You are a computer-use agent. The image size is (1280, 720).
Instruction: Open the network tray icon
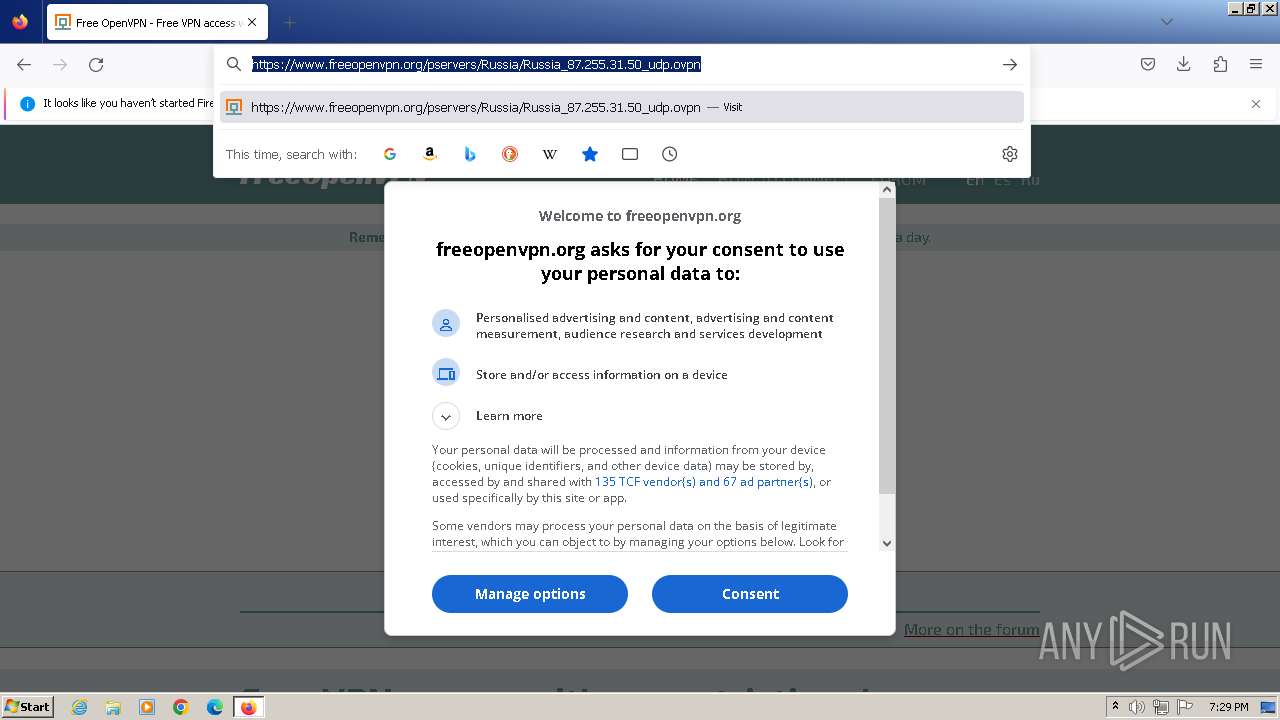click(x=1161, y=707)
